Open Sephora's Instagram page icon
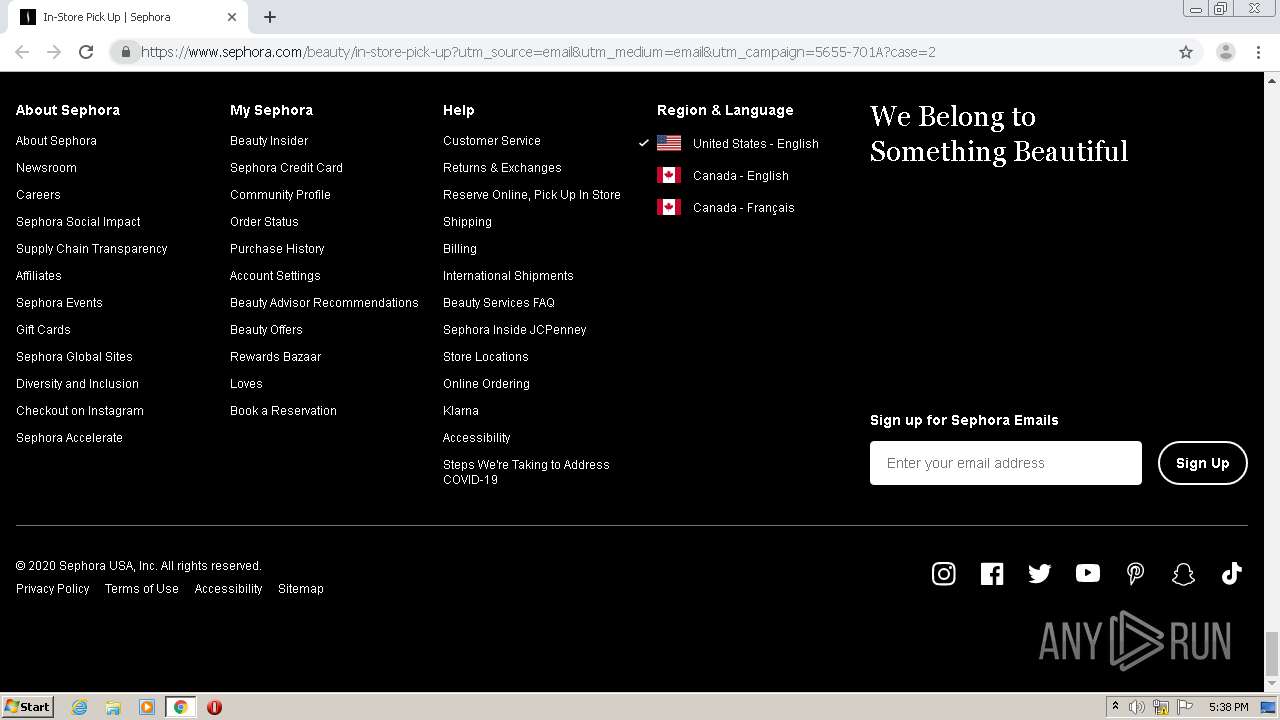This screenshot has width=1280, height=720. pyautogui.click(x=943, y=573)
